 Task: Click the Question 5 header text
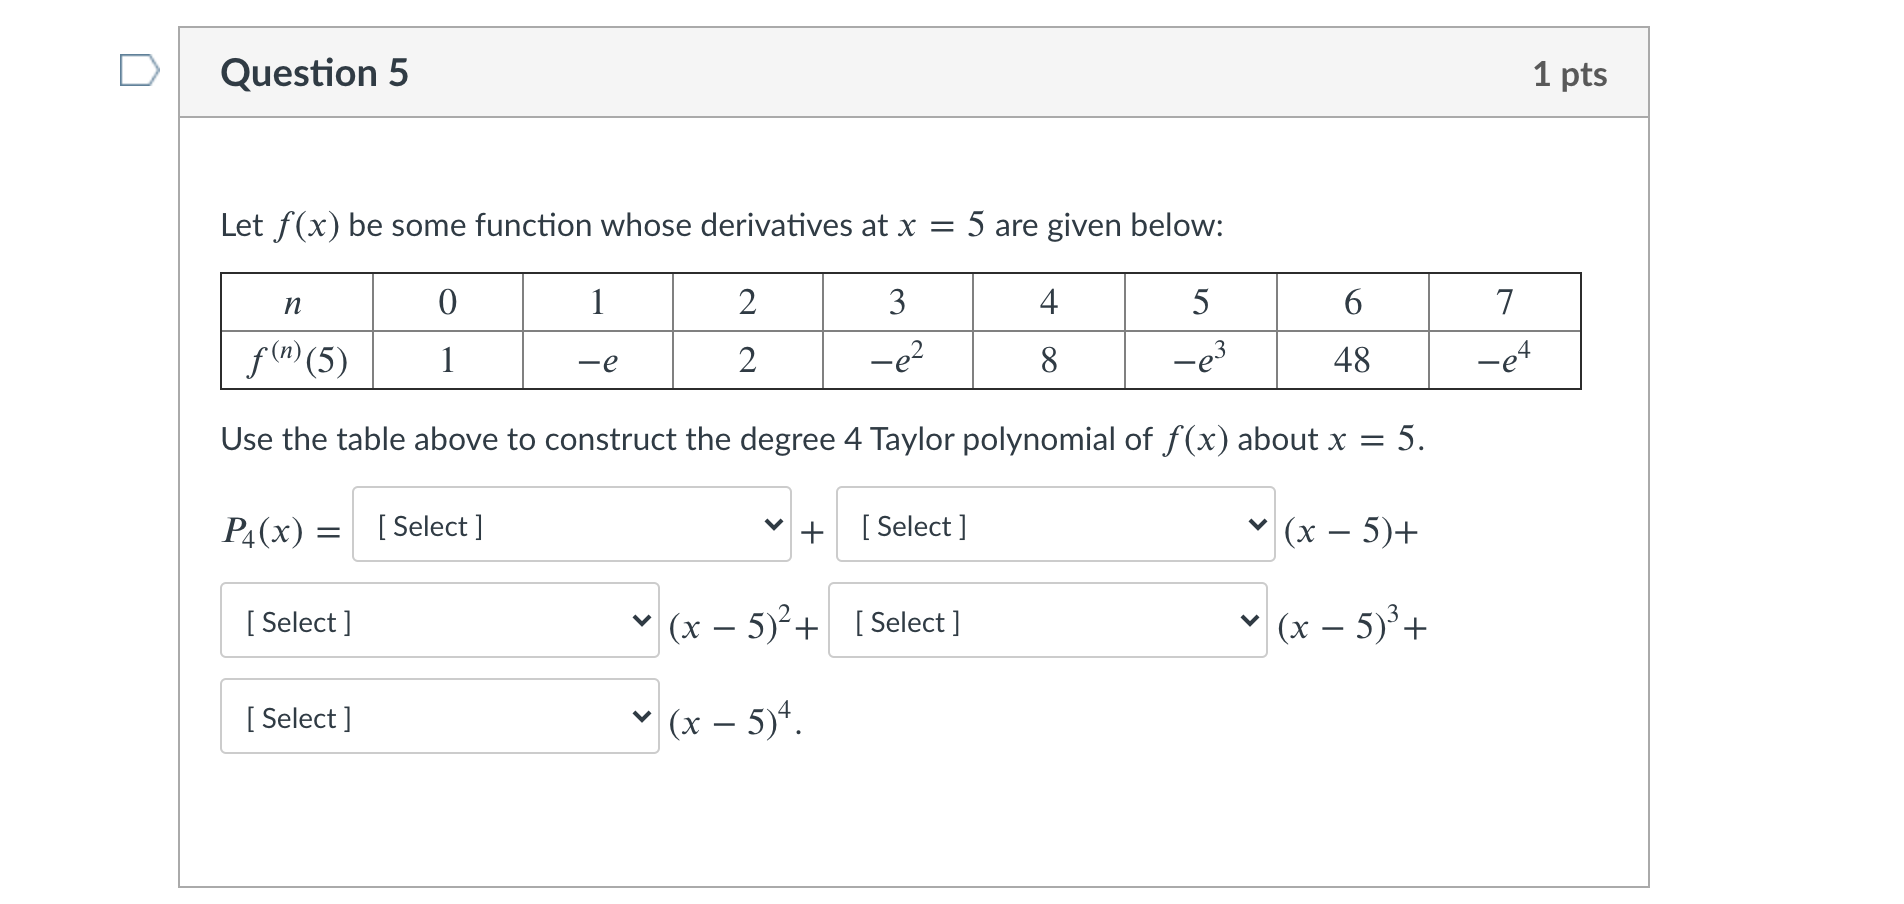315,71
